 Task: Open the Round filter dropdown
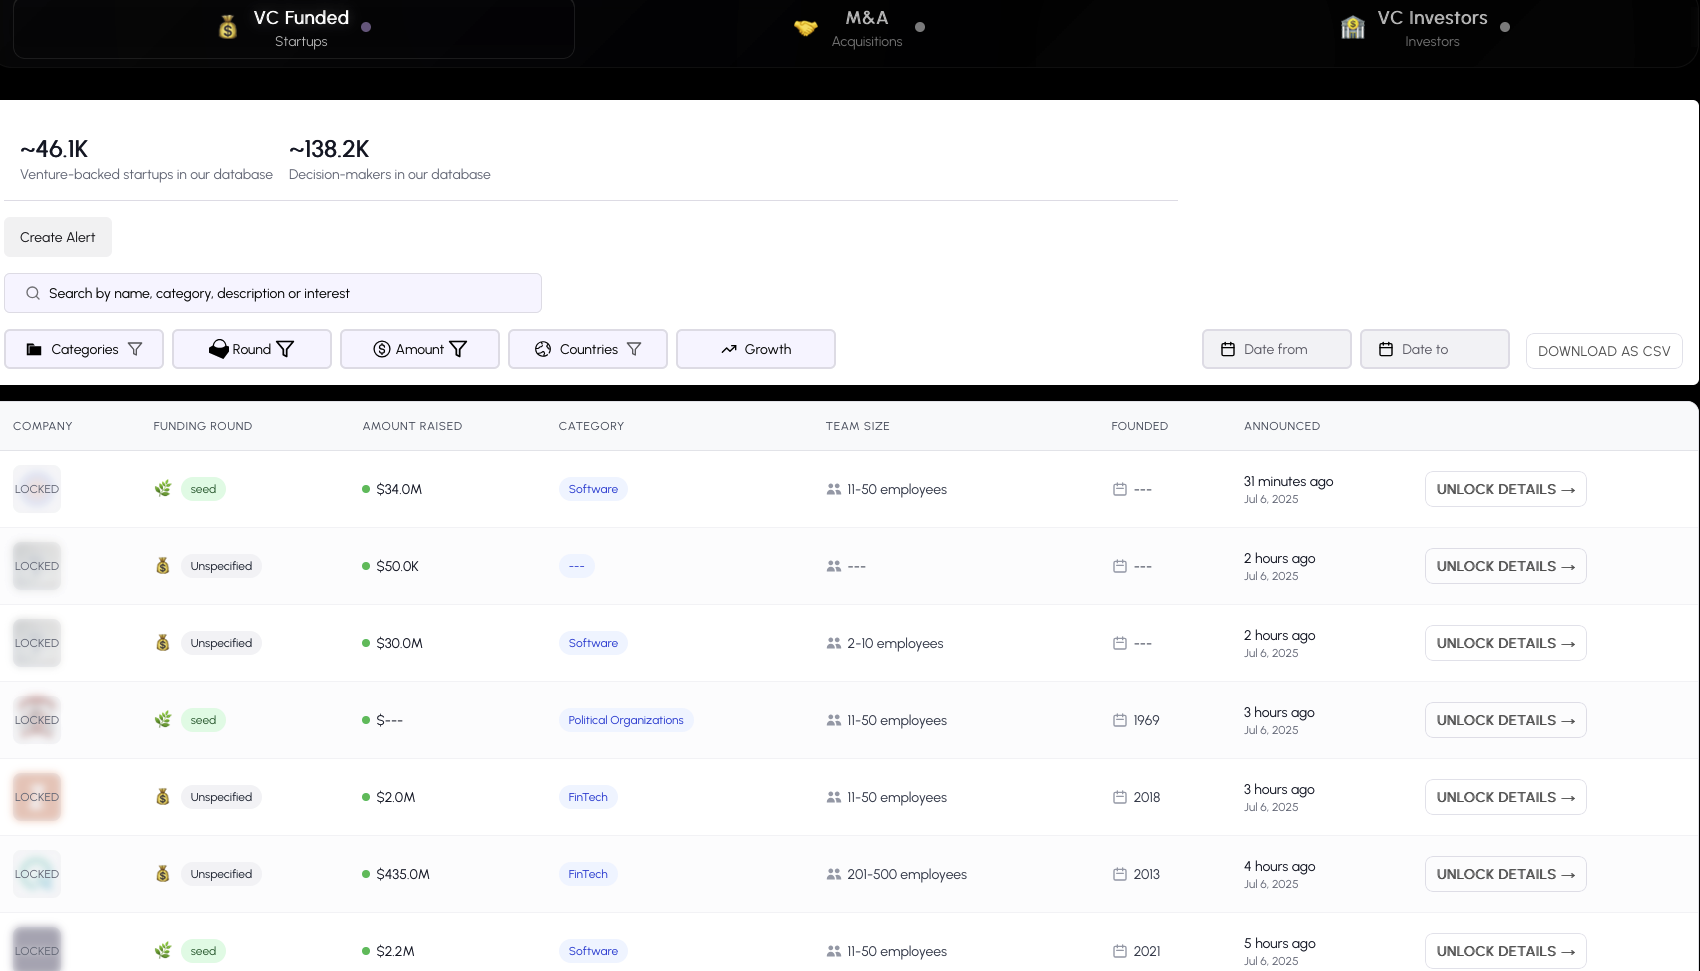[252, 349]
